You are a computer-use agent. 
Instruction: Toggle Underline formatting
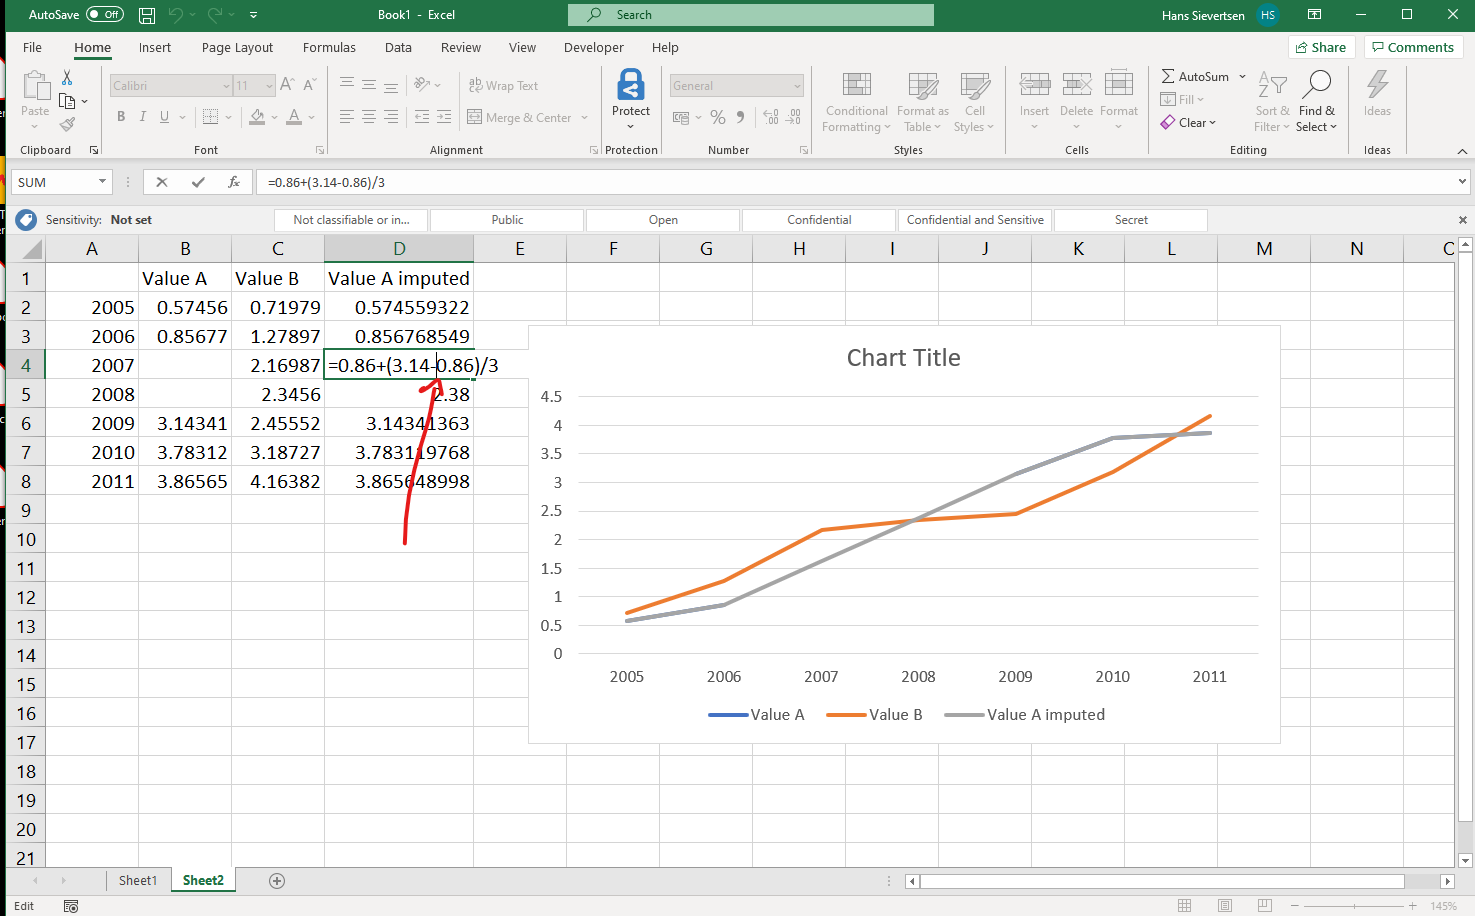pyautogui.click(x=164, y=117)
